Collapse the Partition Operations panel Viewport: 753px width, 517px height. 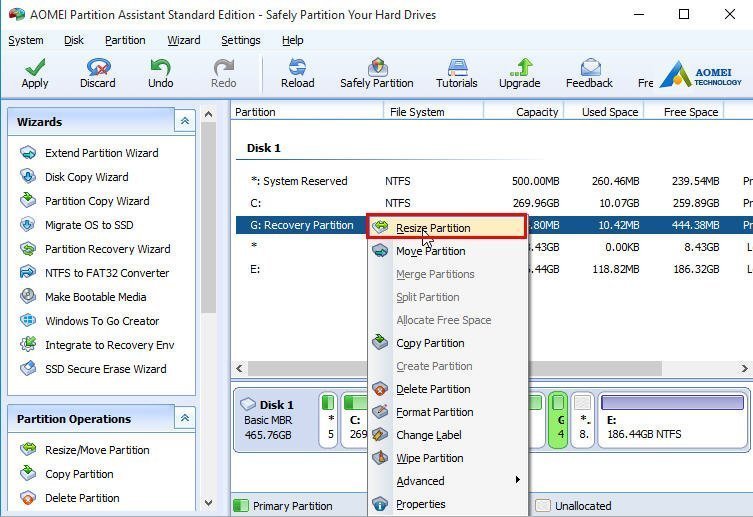(x=185, y=419)
